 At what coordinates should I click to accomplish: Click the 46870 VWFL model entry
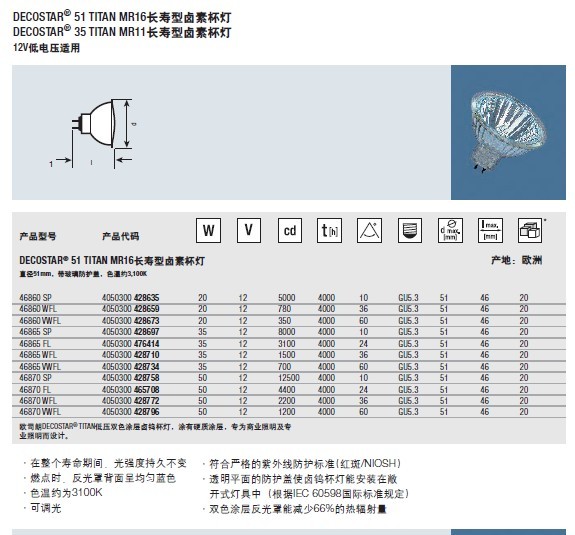[x=40, y=411]
